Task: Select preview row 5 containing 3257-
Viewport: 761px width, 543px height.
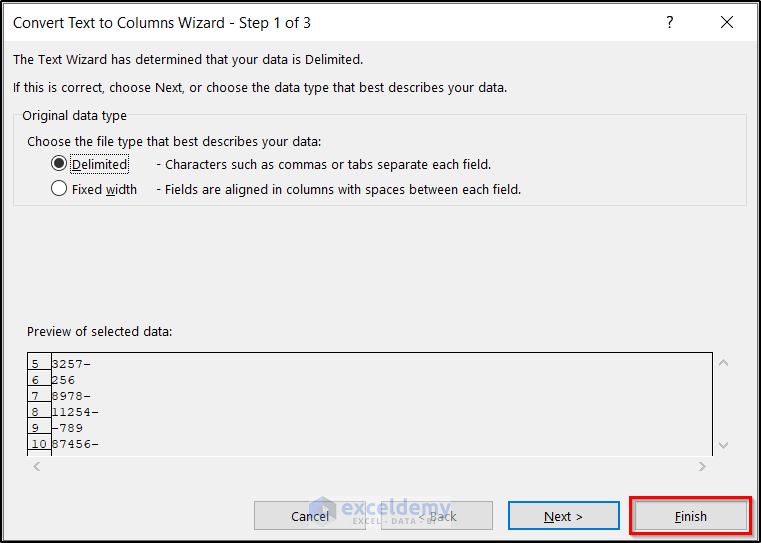Action: coord(75,364)
